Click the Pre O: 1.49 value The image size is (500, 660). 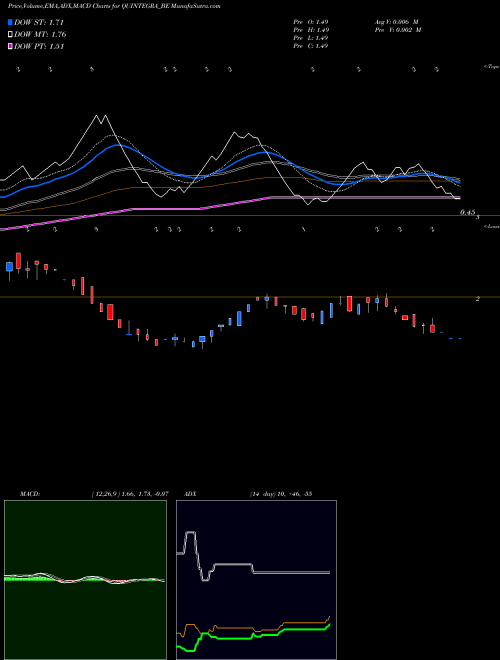[x=311, y=21]
